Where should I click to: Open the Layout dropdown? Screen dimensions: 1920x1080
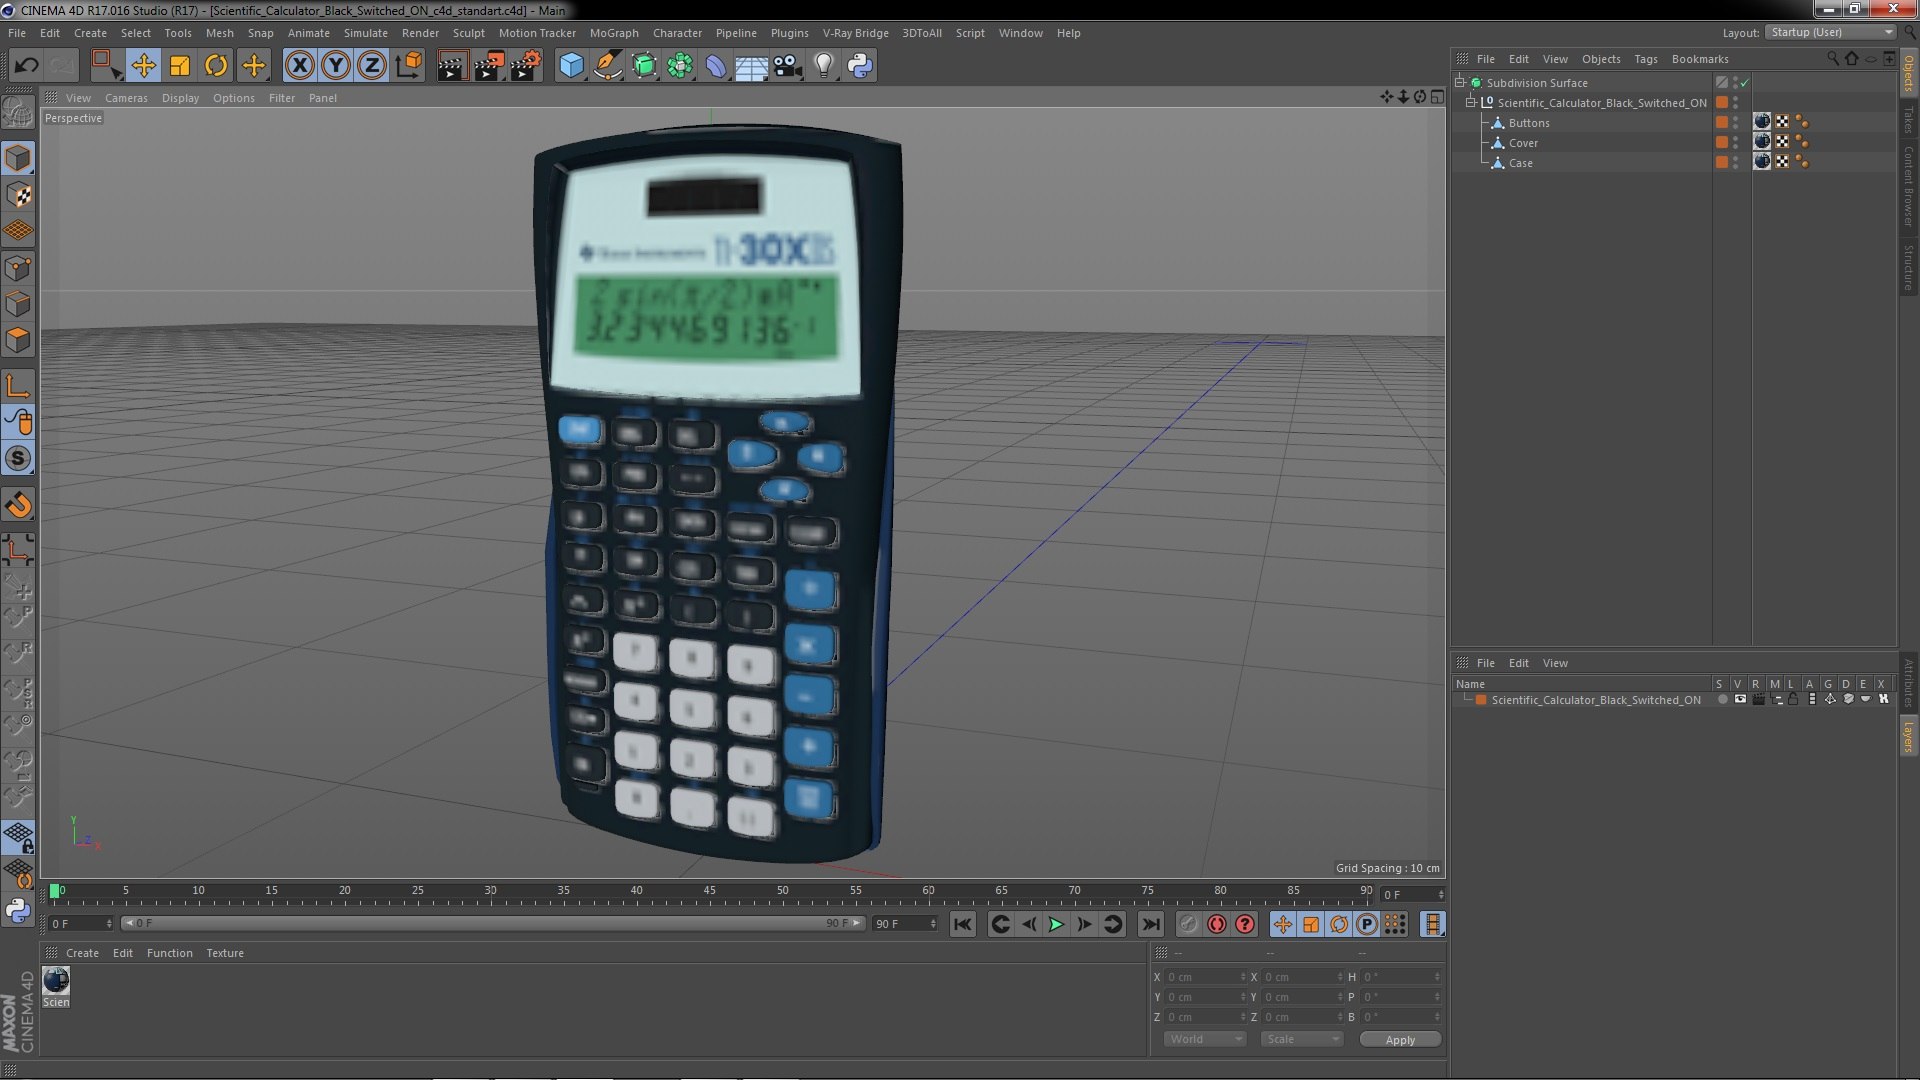pos(1830,33)
